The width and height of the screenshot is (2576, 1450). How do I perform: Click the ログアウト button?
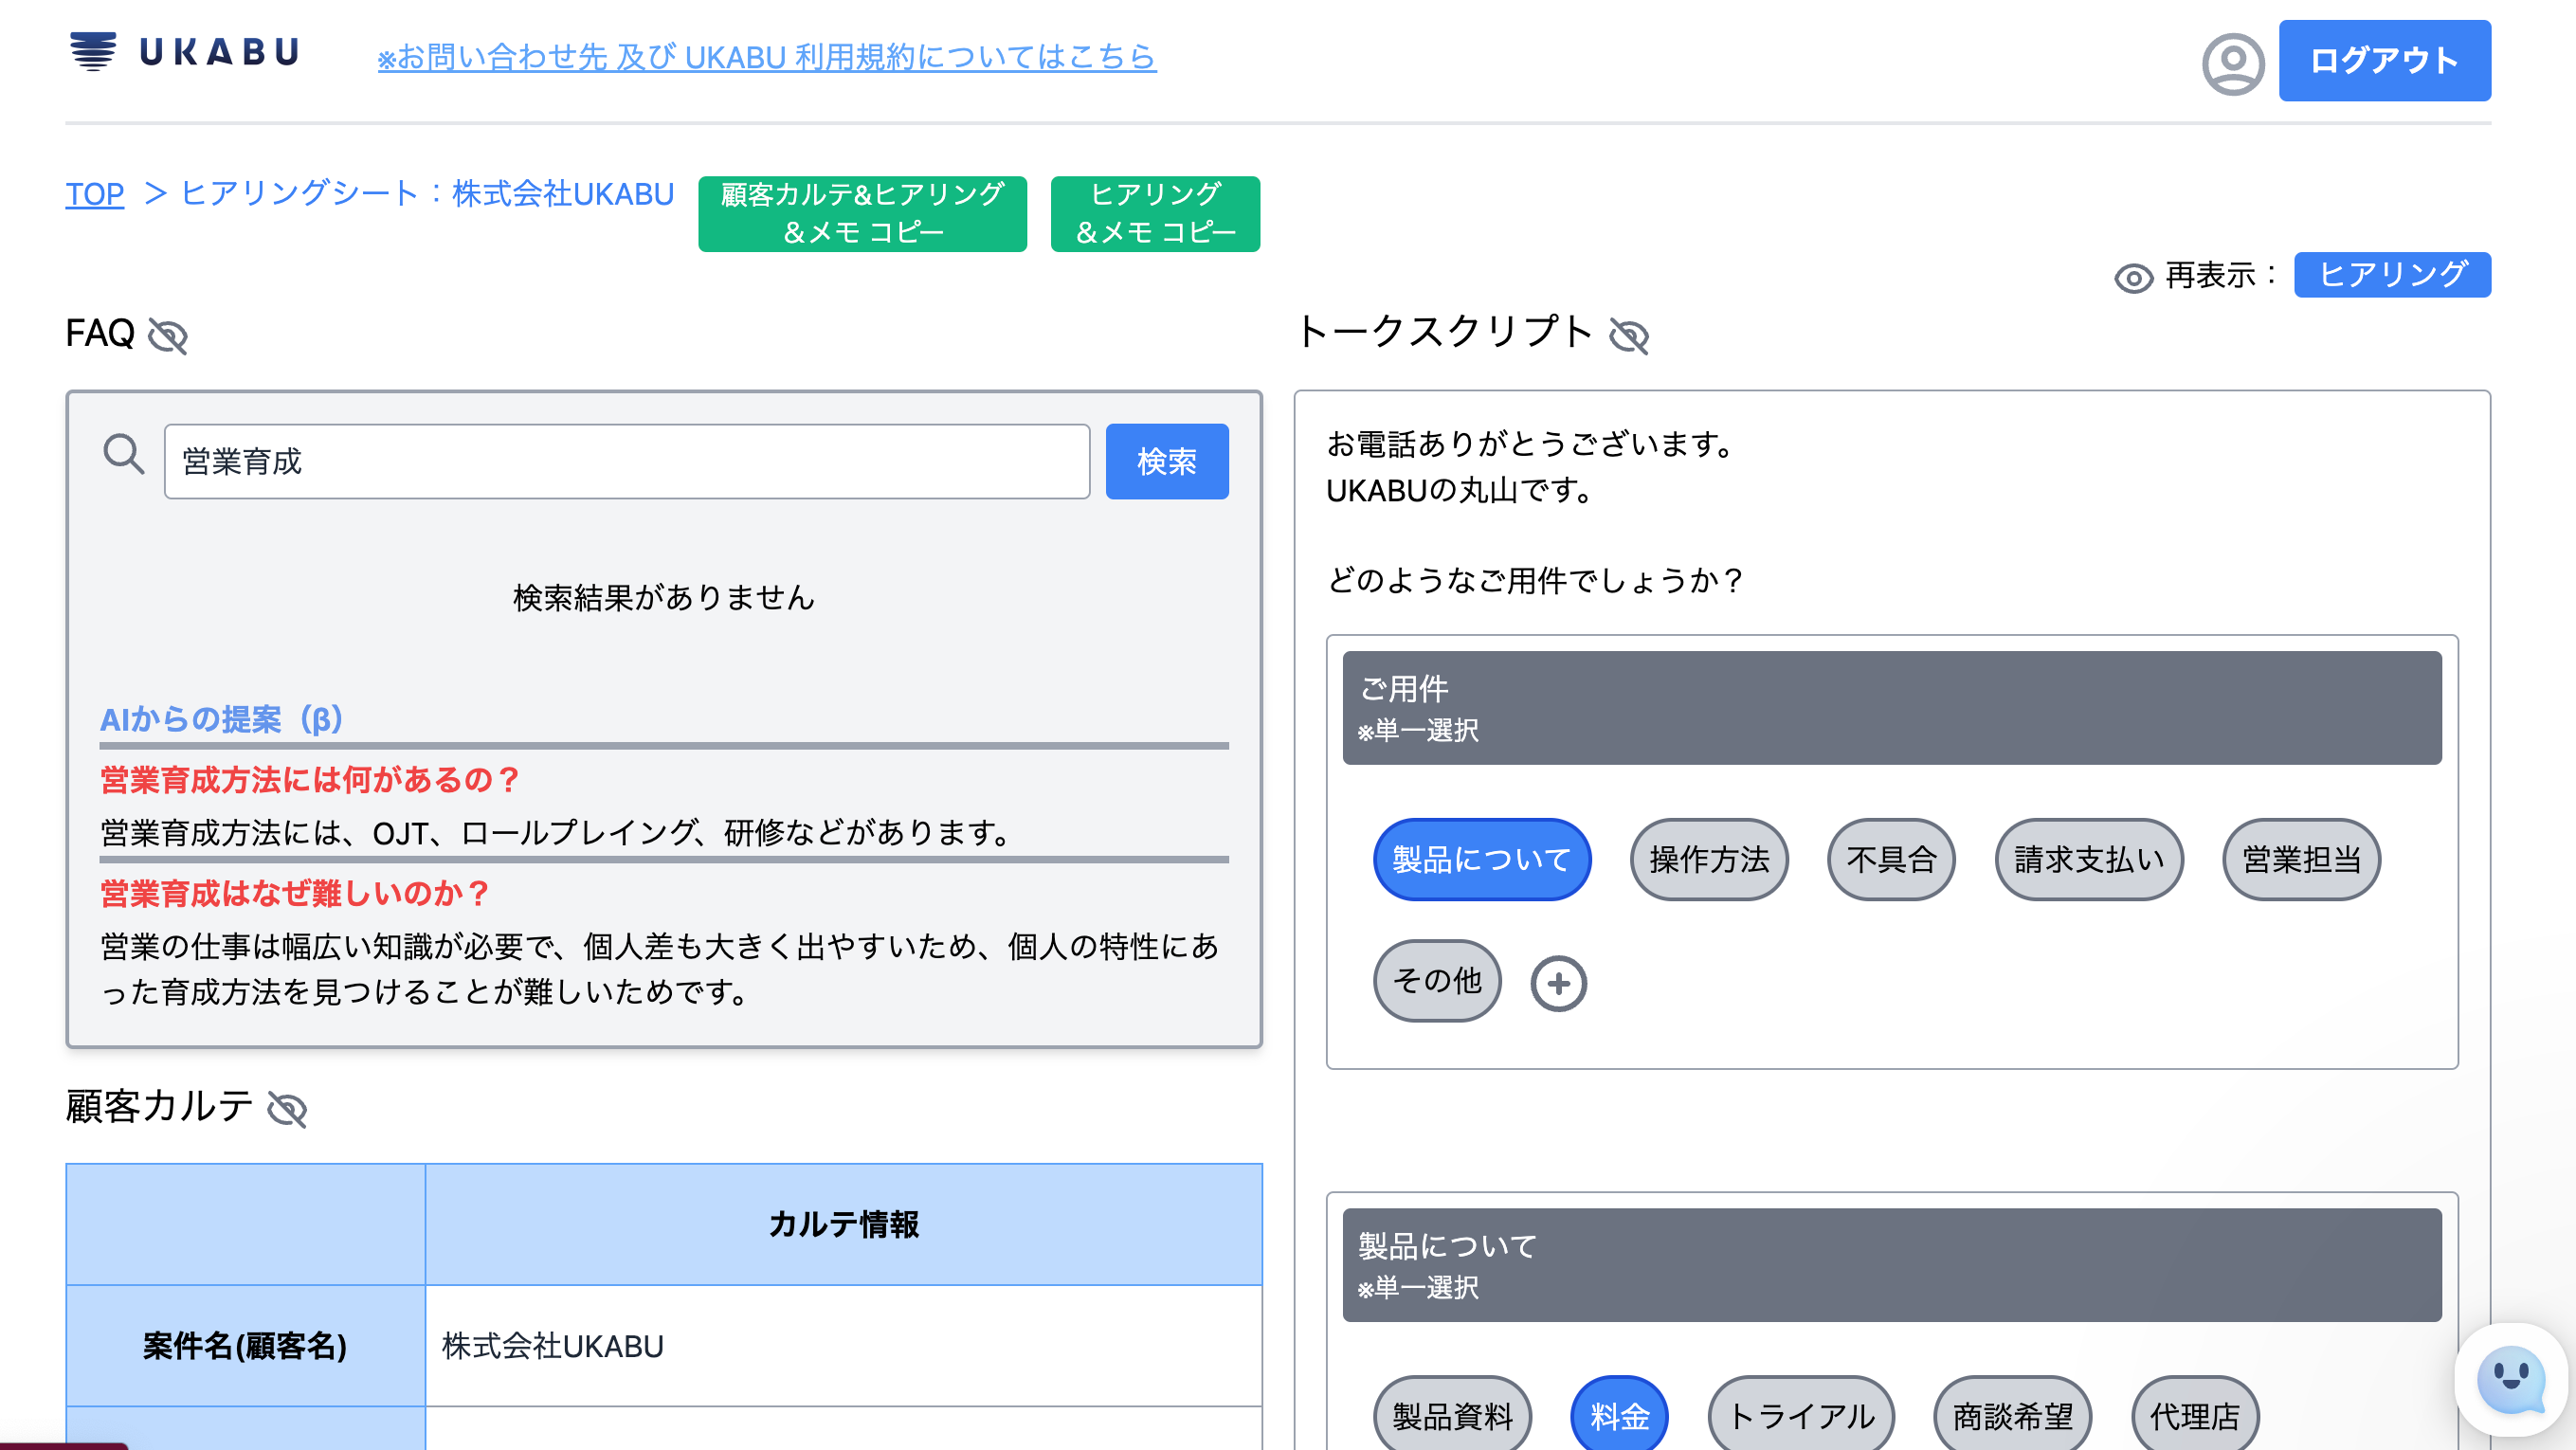click(x=2383, y=61)
